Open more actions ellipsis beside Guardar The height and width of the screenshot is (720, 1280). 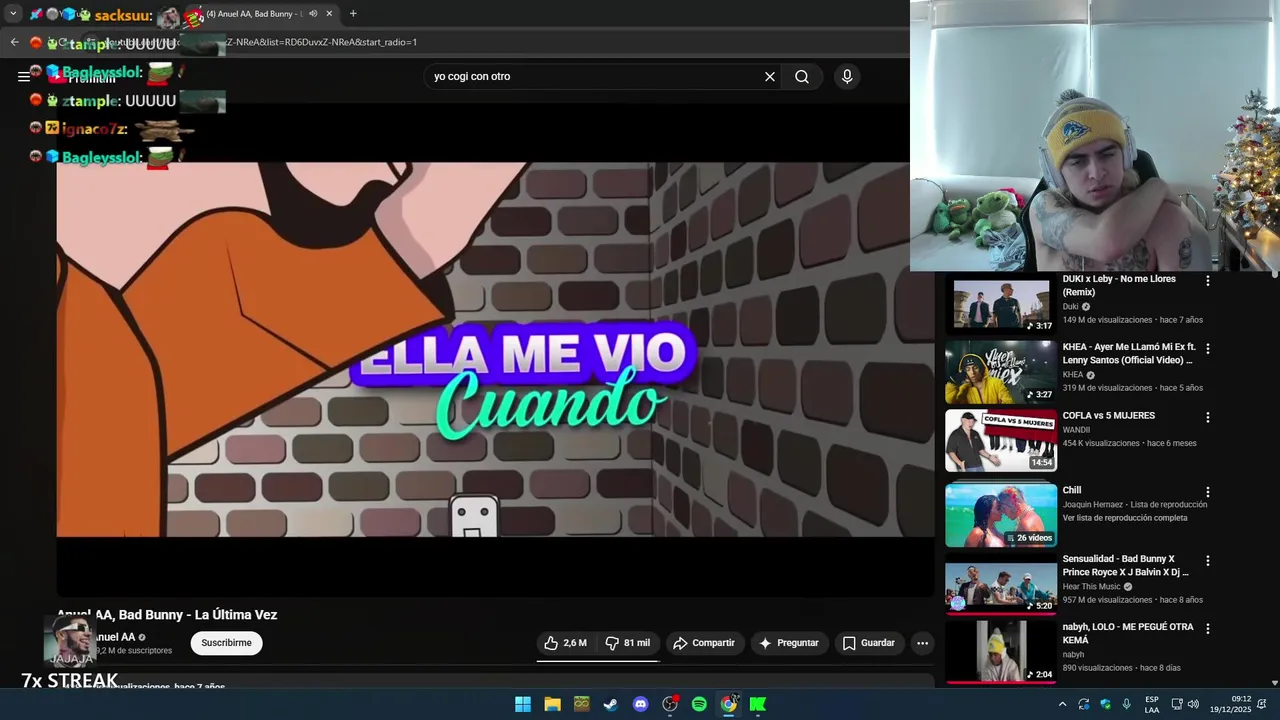coord(922,643)
